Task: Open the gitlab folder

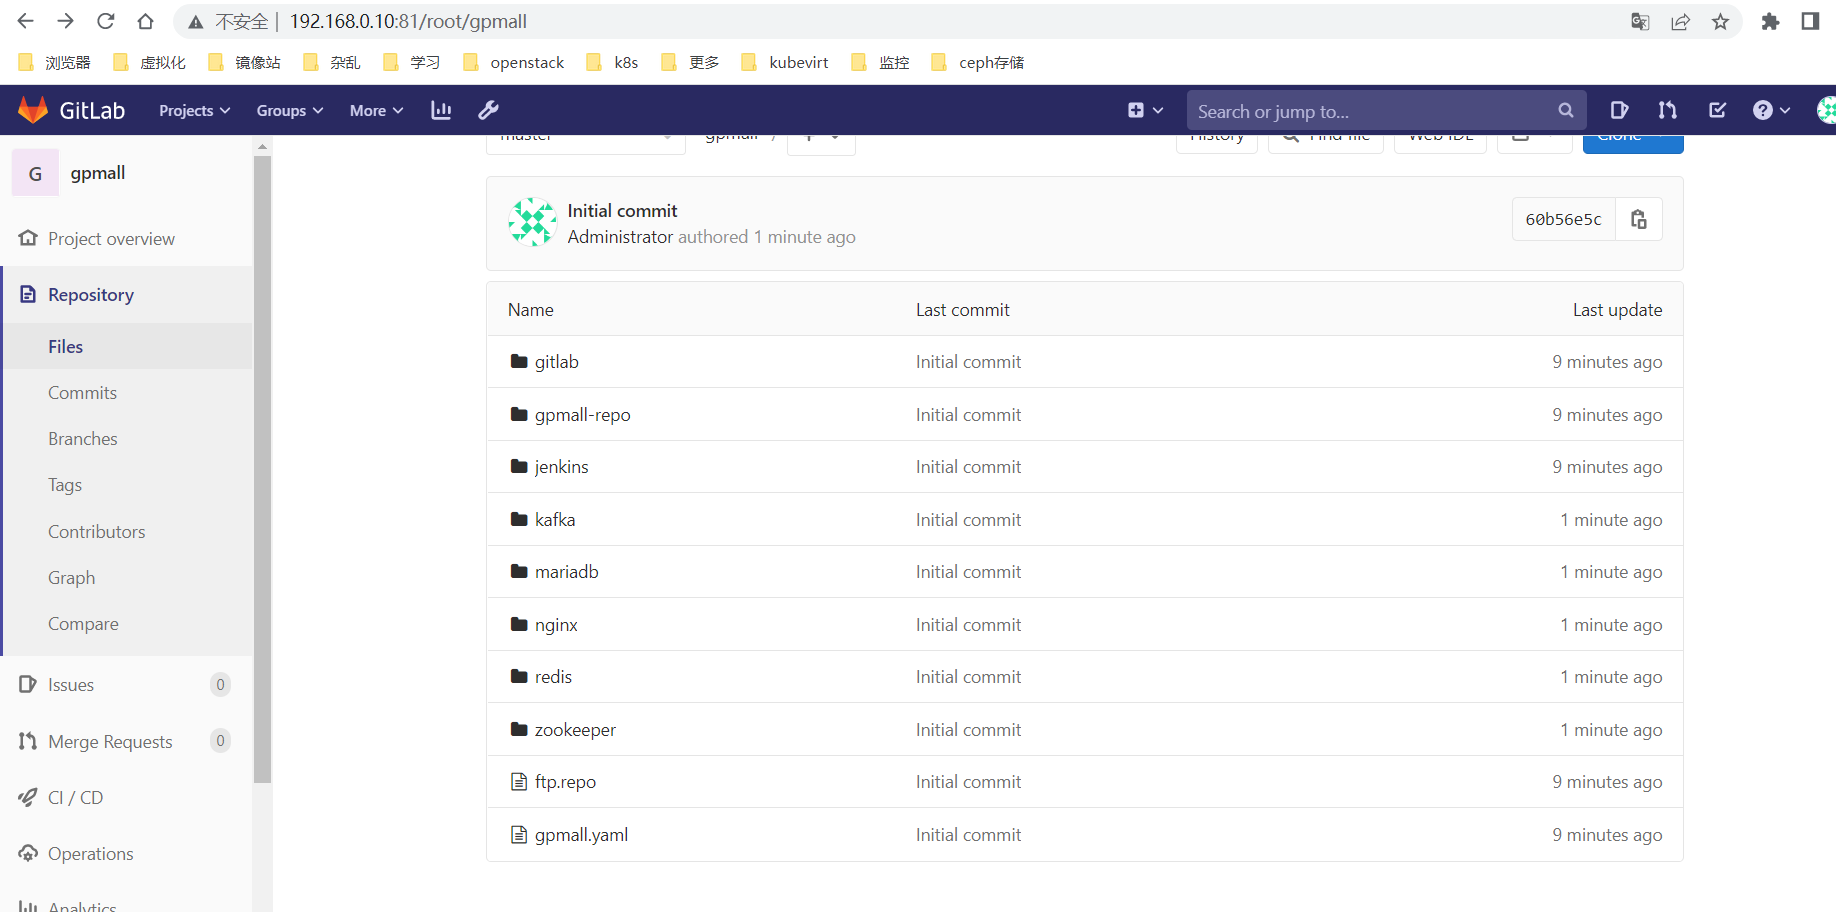Action: (557, 362)
